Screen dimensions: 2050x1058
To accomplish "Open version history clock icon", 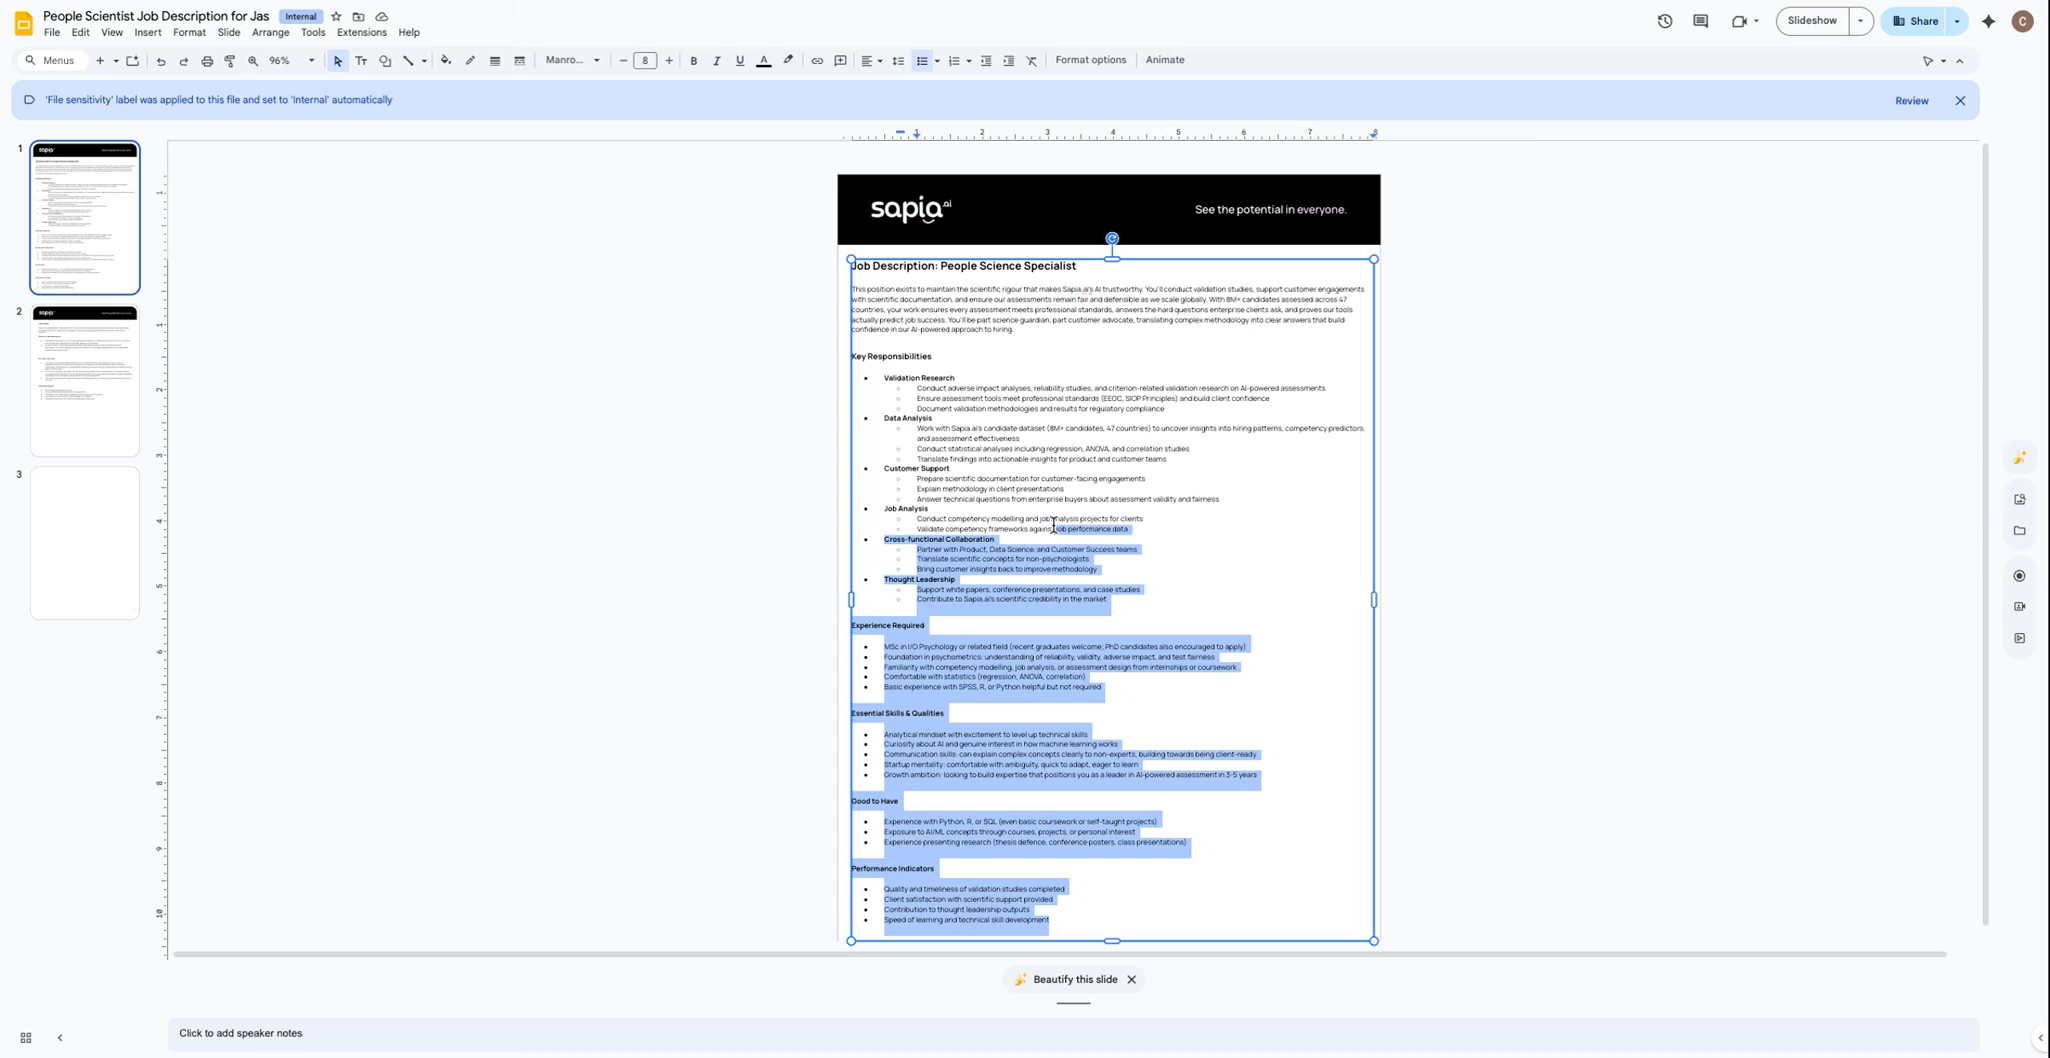I will [x=1665, y=21].
